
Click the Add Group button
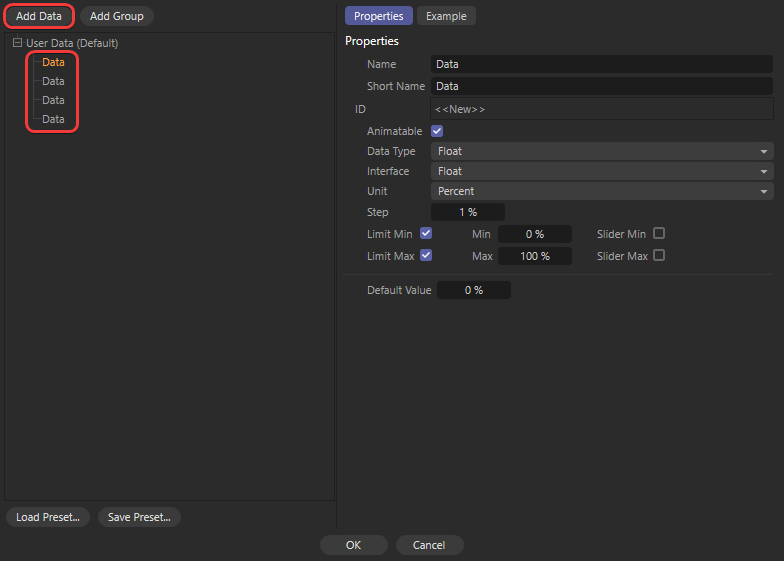116,16
